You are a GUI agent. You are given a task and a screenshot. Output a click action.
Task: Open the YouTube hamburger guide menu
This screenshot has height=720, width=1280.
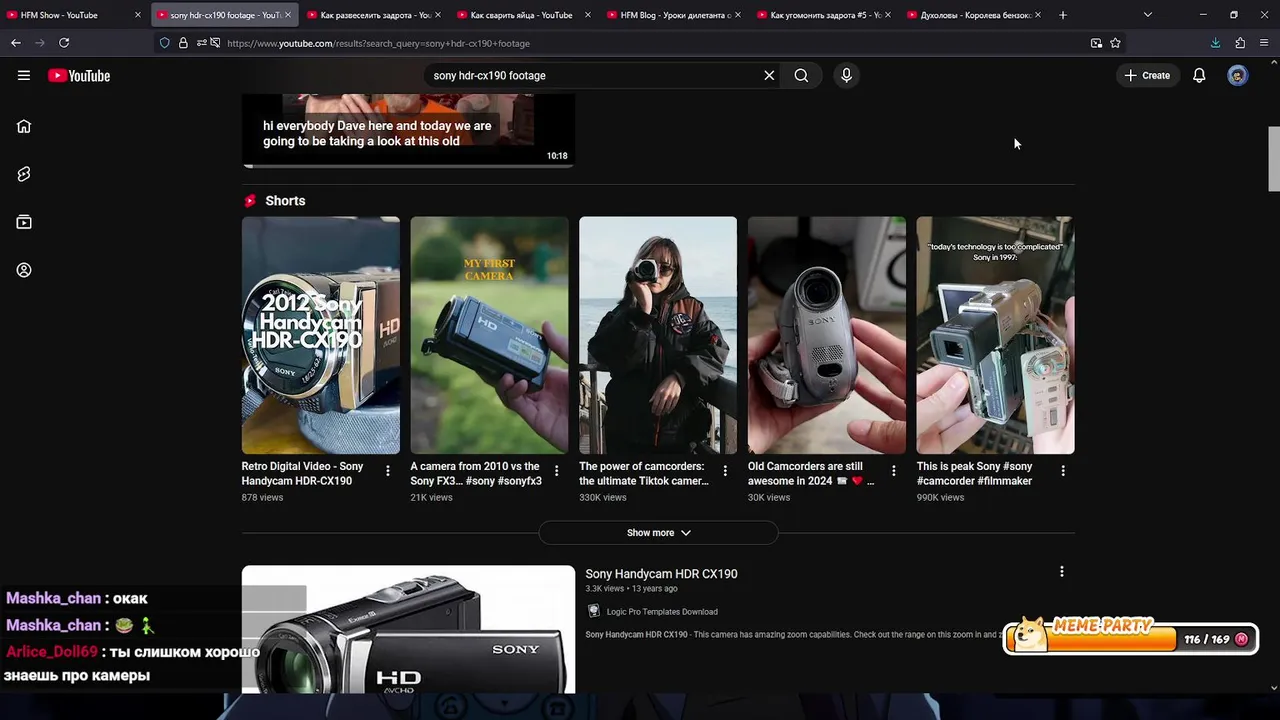pyautogui.click(x=24, y=75)
